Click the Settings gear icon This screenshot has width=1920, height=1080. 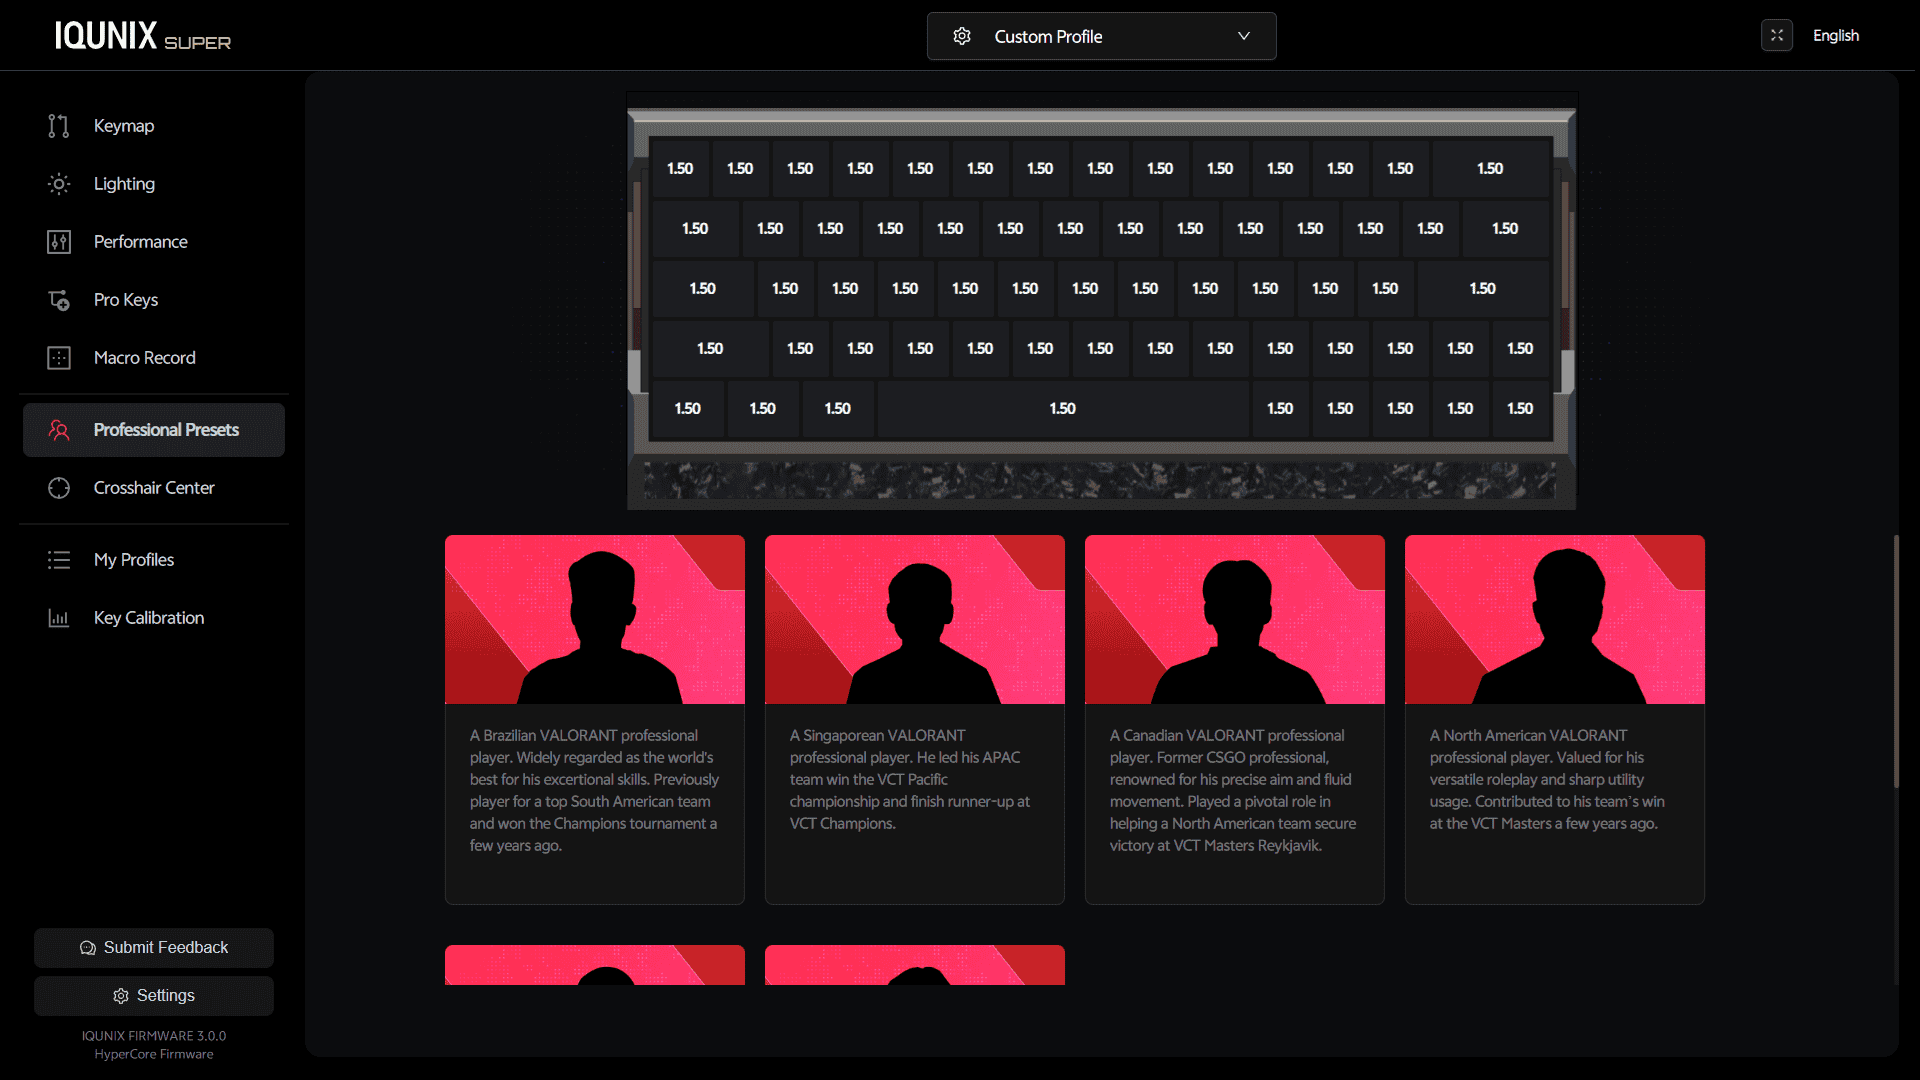121,996
